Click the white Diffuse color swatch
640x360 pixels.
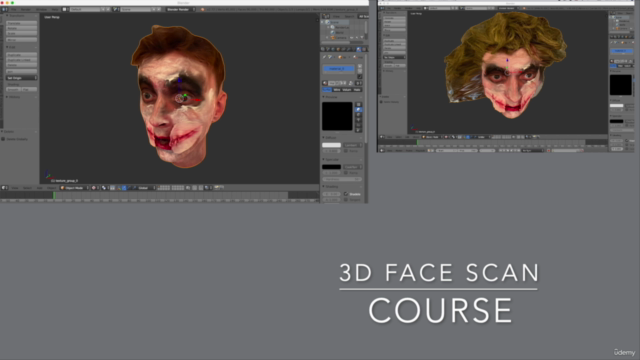coord(331,145)
